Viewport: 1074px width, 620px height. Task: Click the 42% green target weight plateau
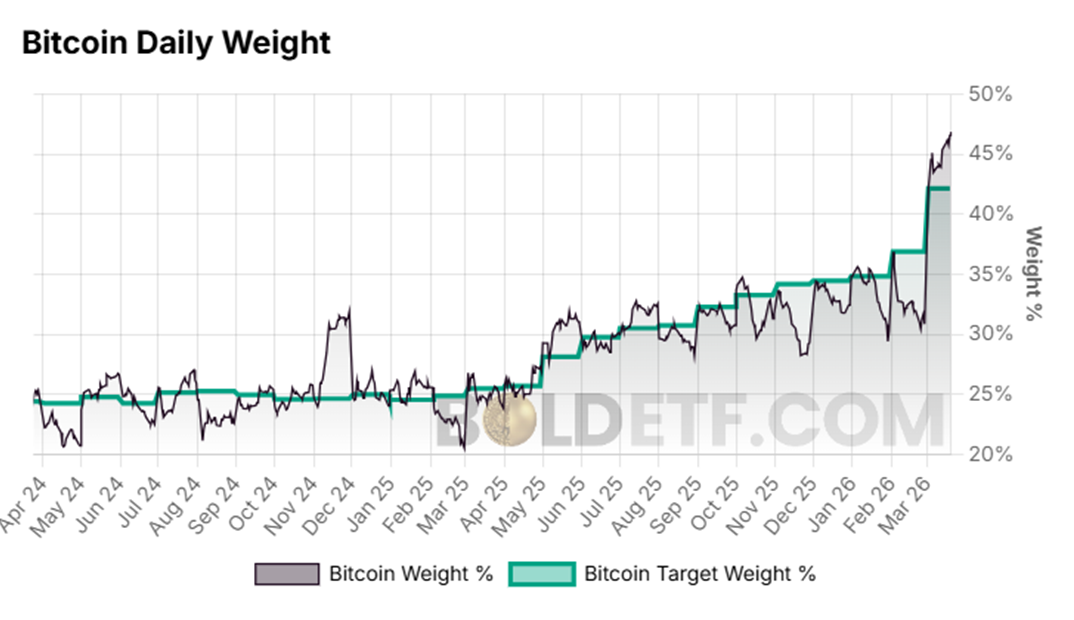point(939,188)
